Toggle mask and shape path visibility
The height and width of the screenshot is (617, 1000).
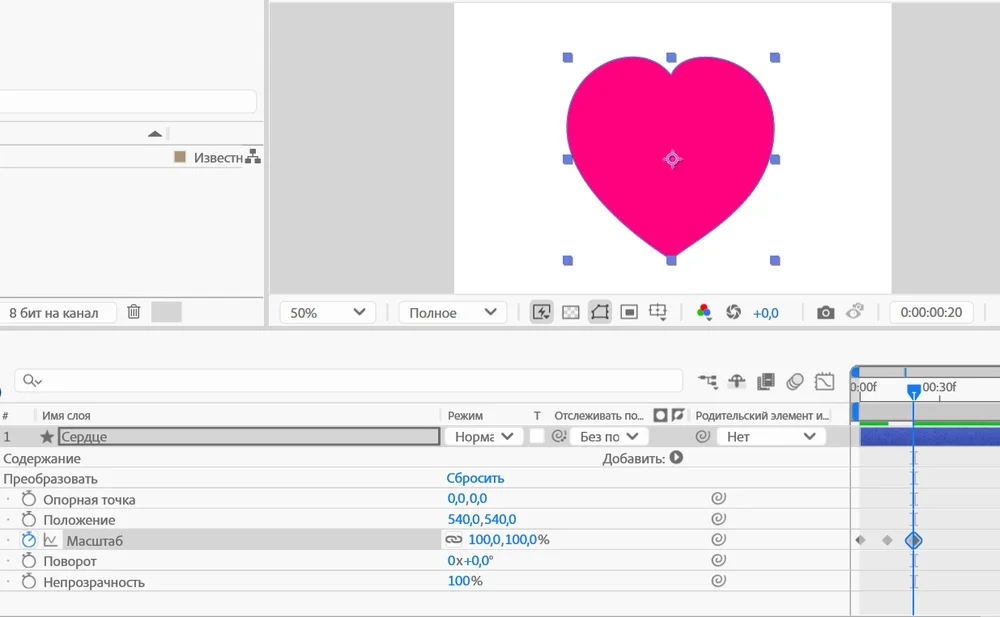coord(600,312)
